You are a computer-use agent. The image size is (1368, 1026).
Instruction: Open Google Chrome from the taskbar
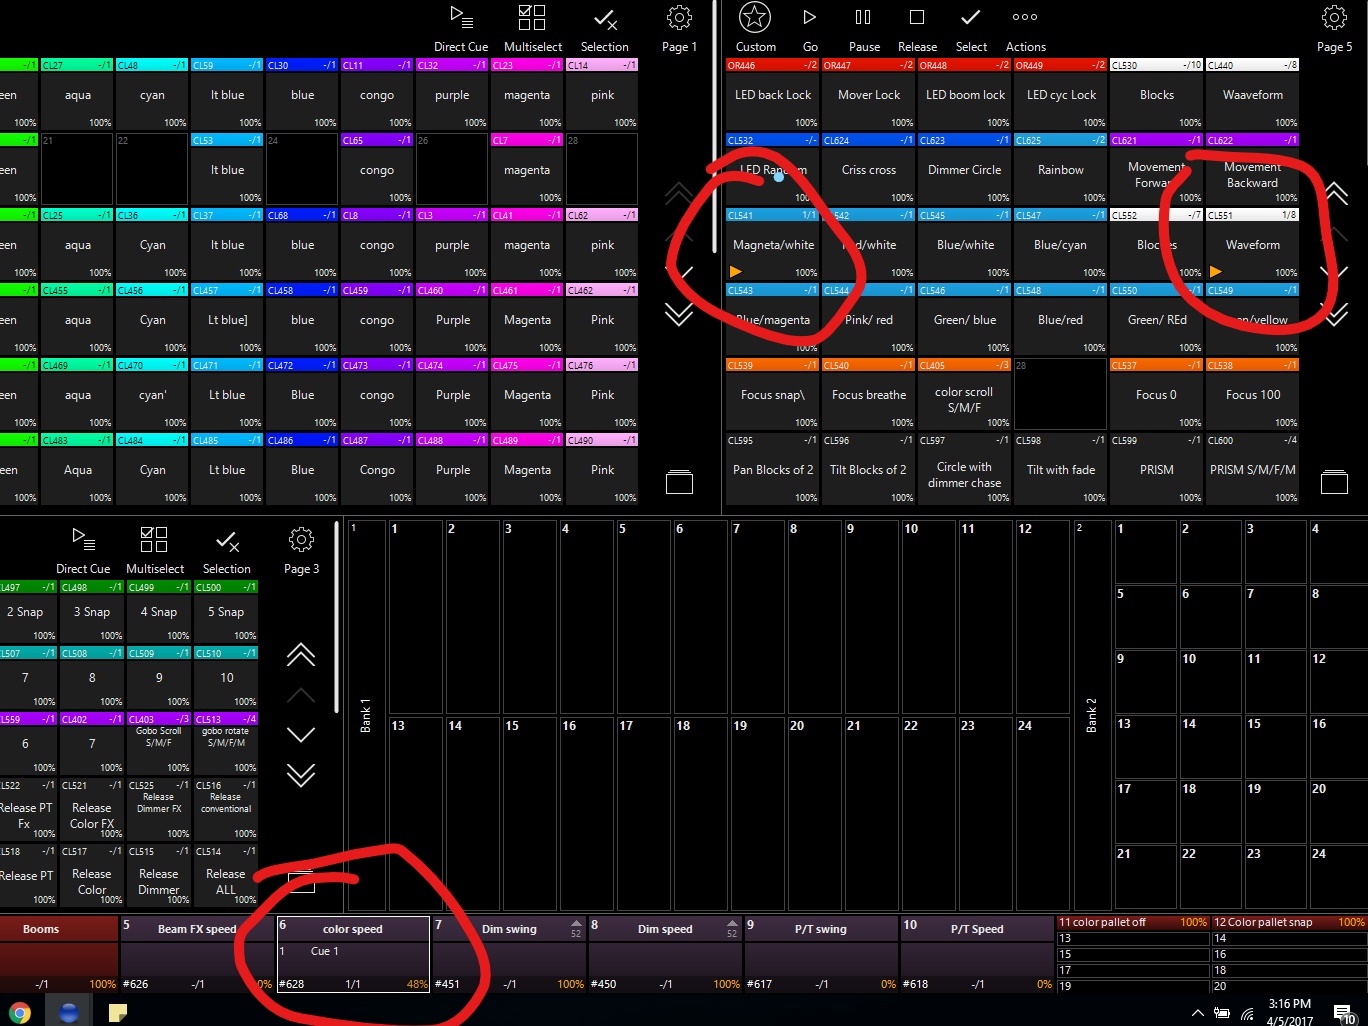[x=20, y=1012]
